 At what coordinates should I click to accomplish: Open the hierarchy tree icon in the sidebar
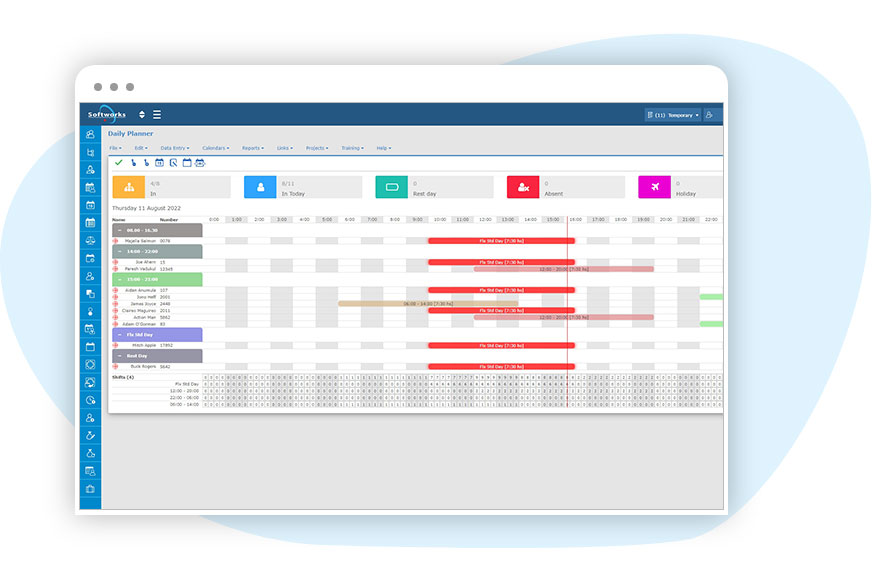(90, 152)
